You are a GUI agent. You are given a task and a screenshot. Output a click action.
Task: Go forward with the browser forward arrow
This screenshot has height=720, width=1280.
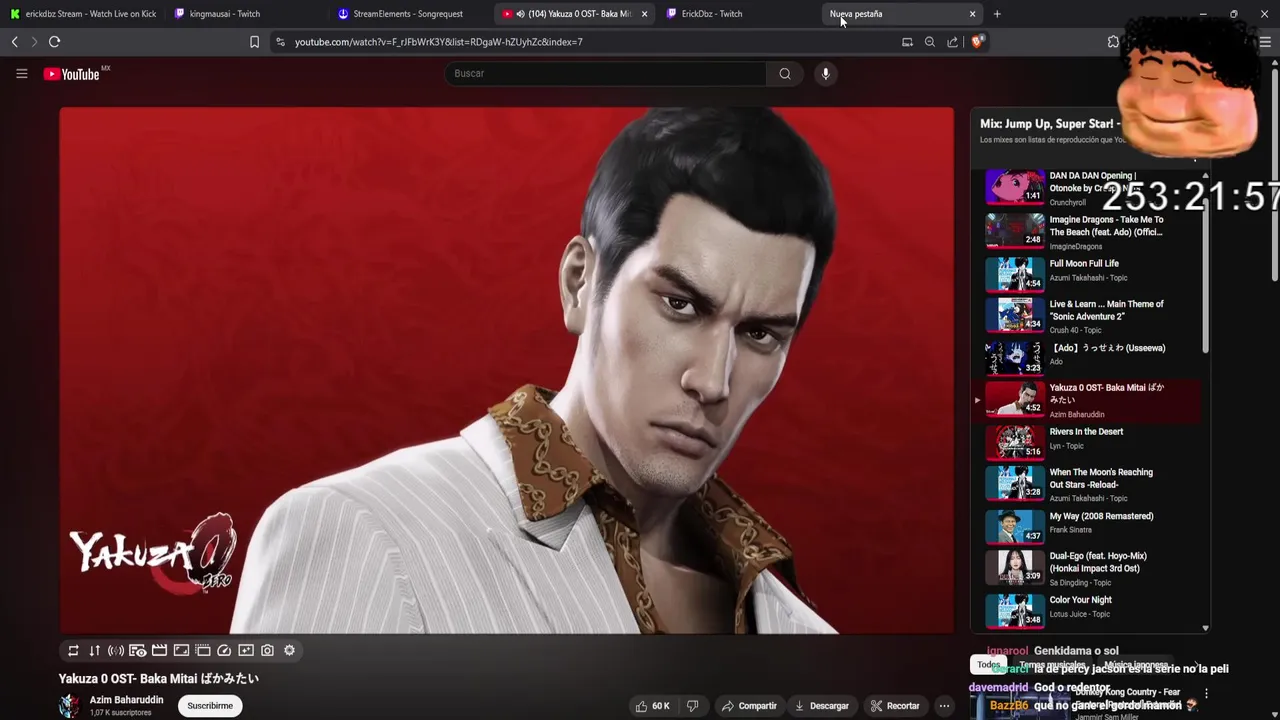click(x=34, y=42)
